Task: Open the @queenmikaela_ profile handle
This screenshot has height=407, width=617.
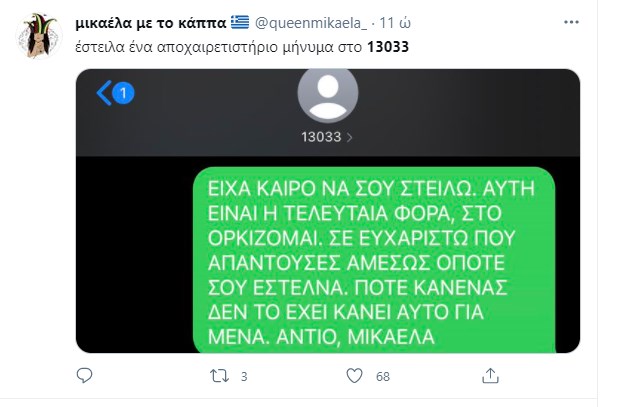Action: click(x=311, y=23)
